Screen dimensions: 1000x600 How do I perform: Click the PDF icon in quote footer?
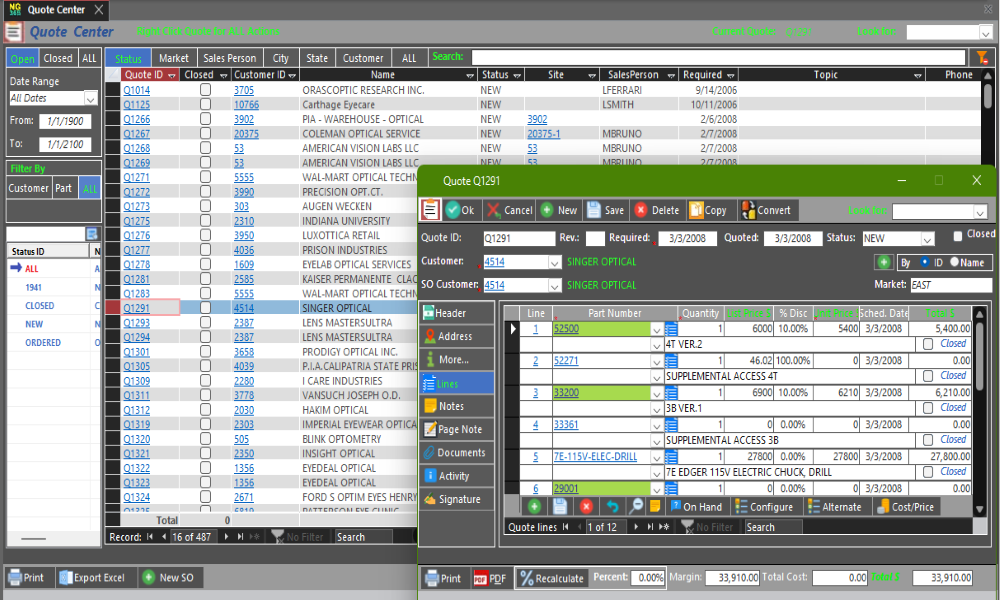[x=480, y=579]
